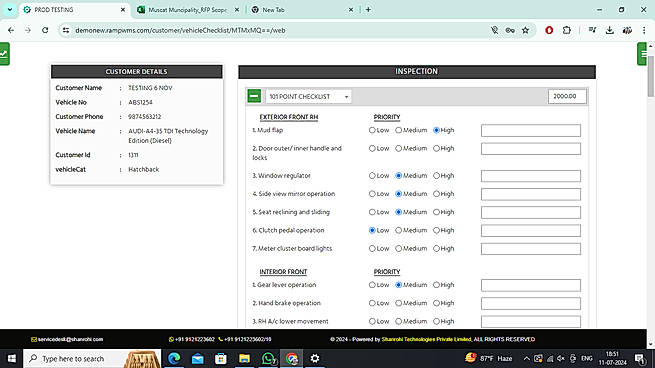Switch to New Tab

click(x=302, y=10)
